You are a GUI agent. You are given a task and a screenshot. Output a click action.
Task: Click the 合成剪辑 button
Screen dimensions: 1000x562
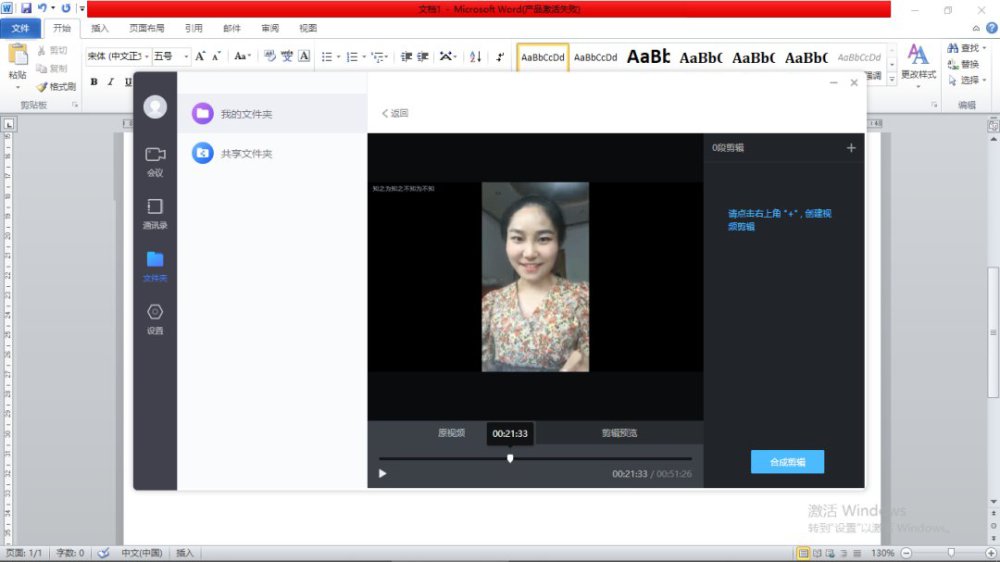pos(787,462)
